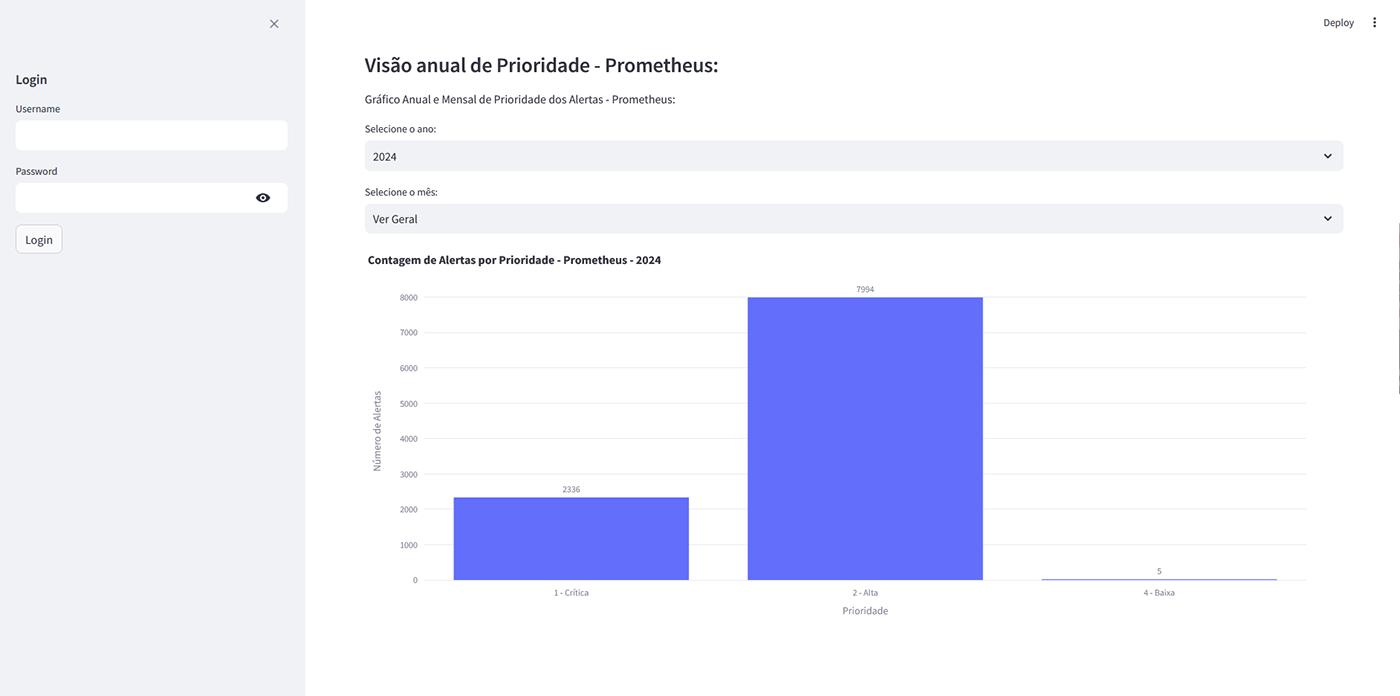1400x696 pixels.
Task: Open the three-dot main menu
Action: [1374, 23]
